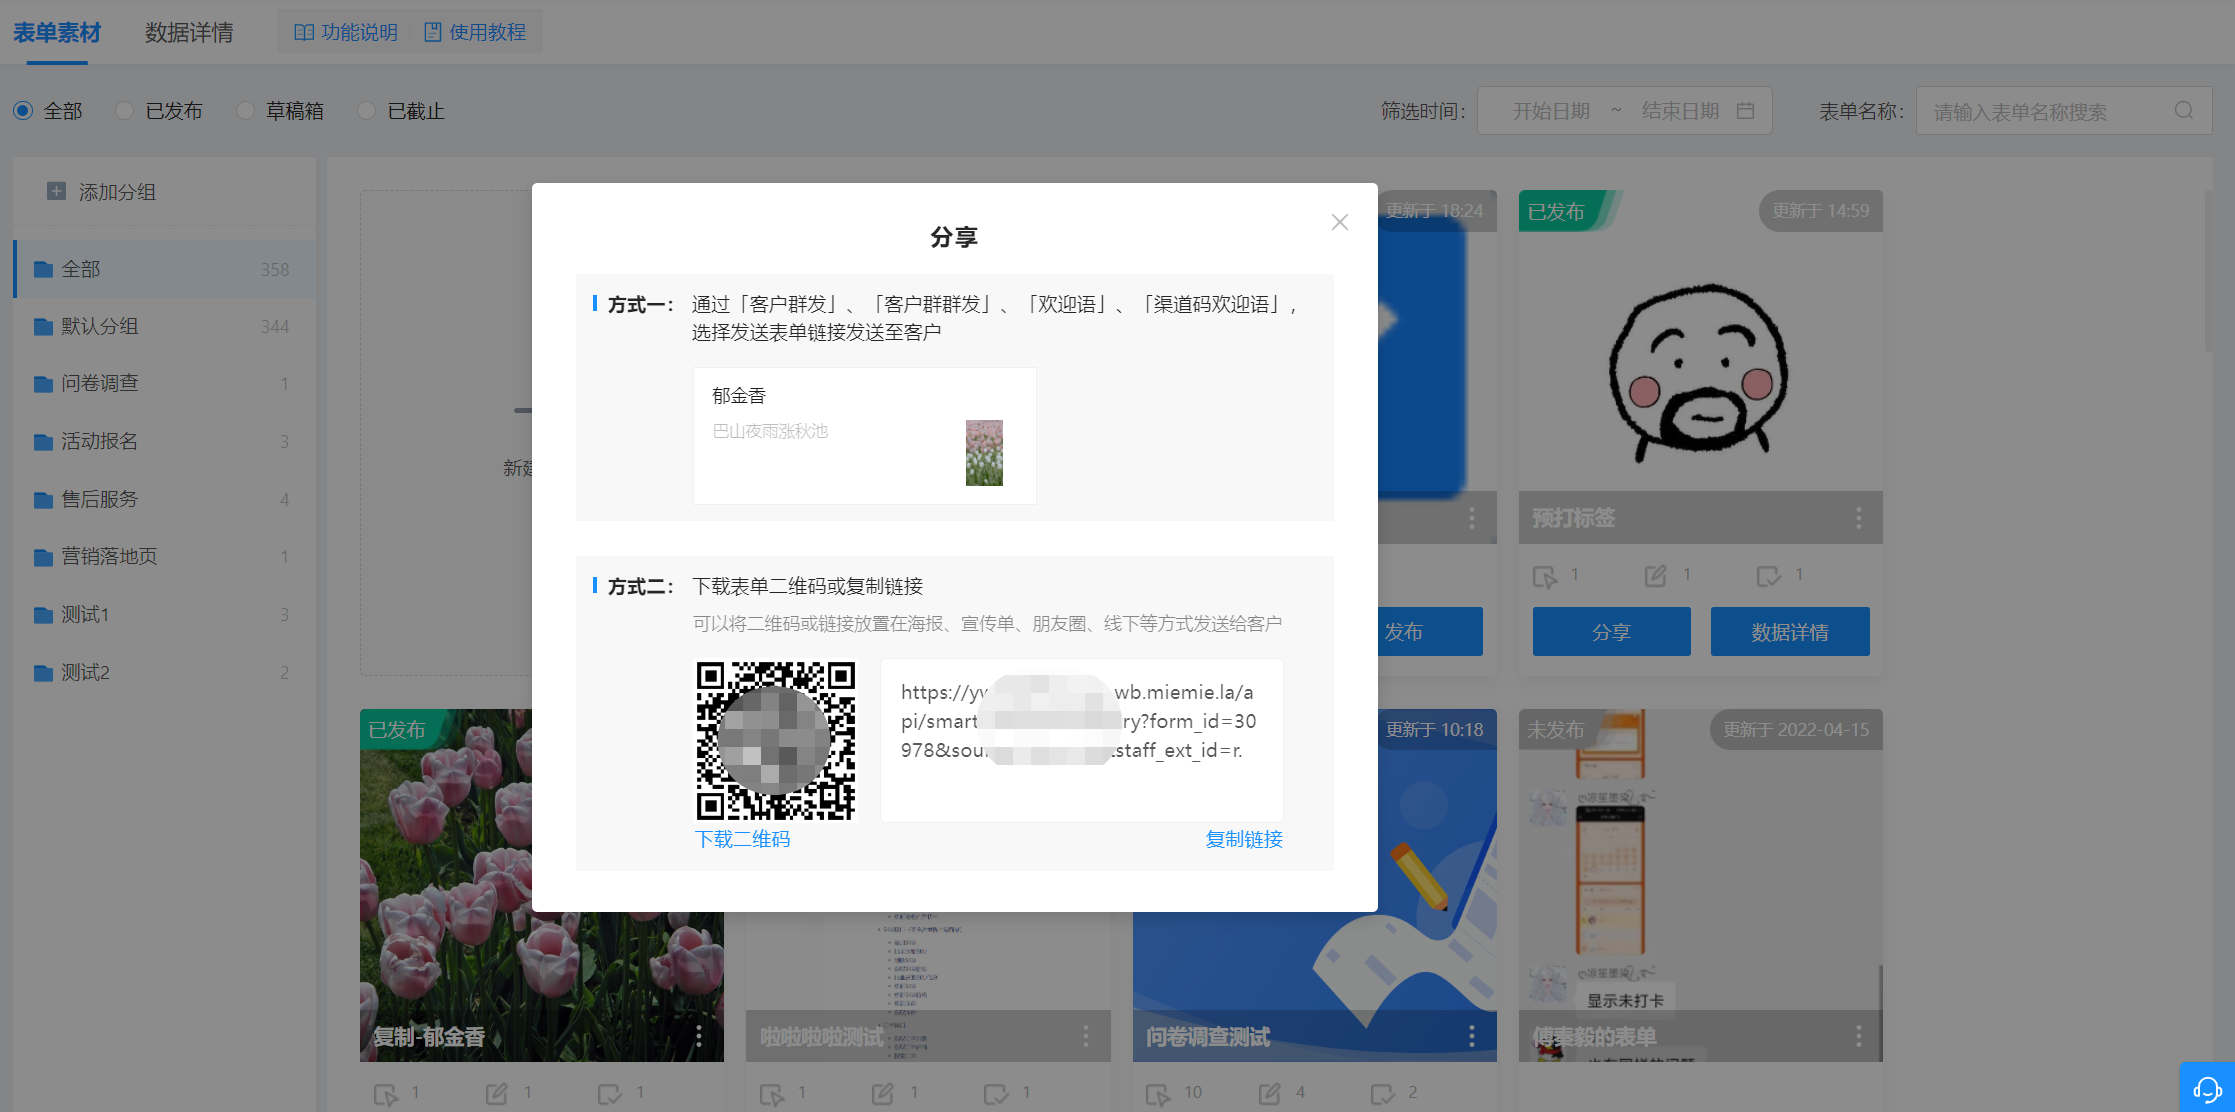This screenshot has width=2235, height=1112.
Task: Open more options on 问卷调查测试 card
Action: coord(1471,1036)
